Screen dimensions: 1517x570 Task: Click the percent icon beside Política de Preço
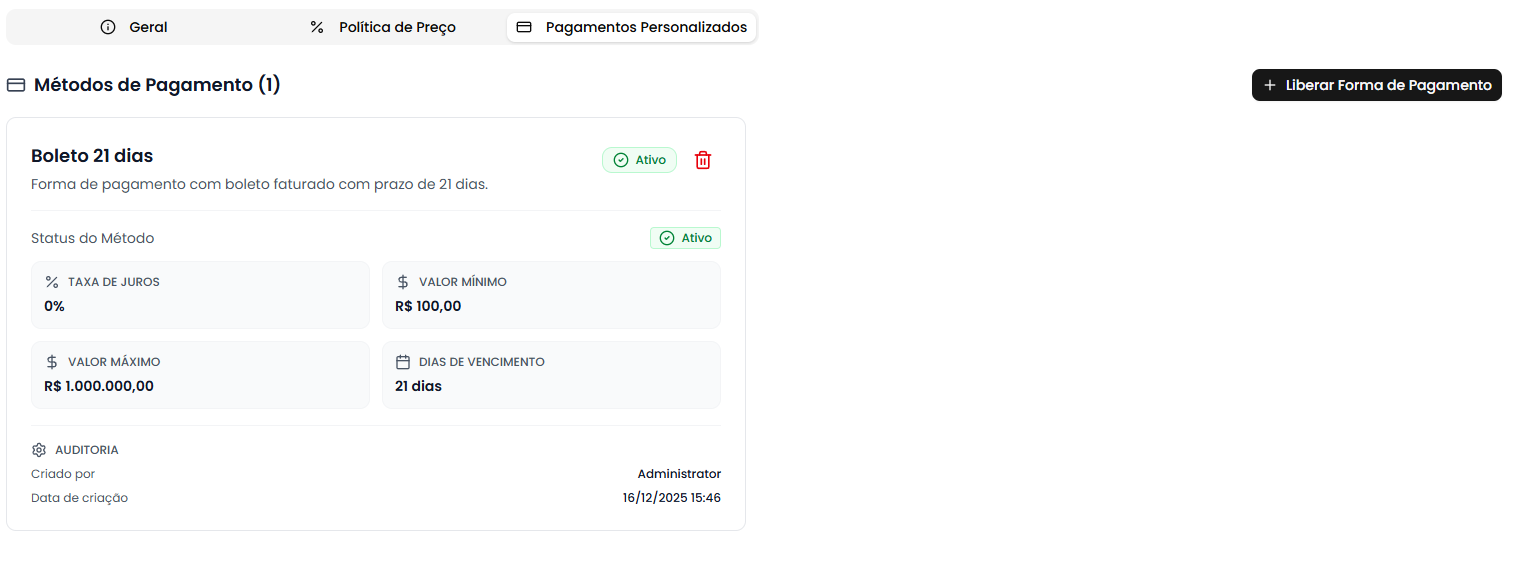(317, 27)
